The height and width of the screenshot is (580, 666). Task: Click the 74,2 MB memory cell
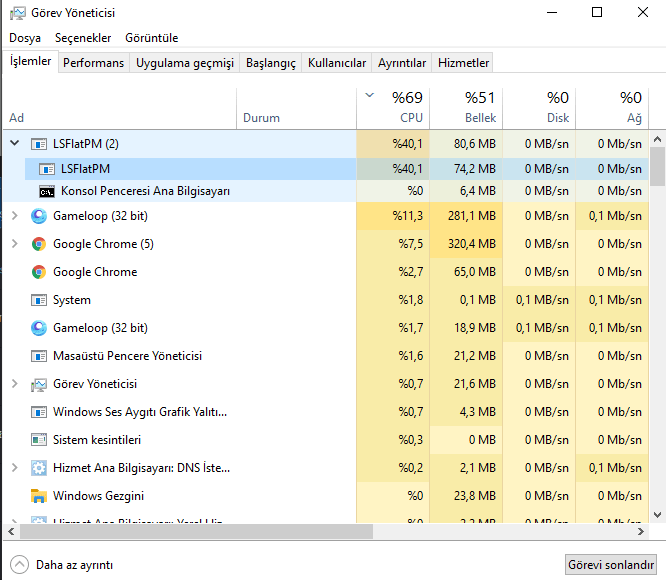(x=466, y=169)
